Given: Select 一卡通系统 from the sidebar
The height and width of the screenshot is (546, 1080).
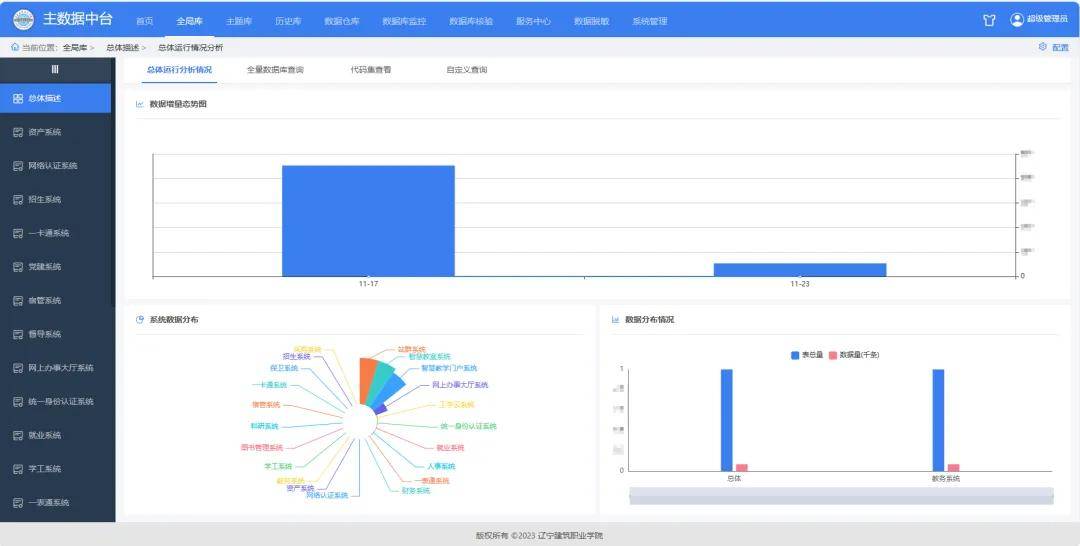Looking at the screenshot, I should pyautogui.click(x=48, y=233).
